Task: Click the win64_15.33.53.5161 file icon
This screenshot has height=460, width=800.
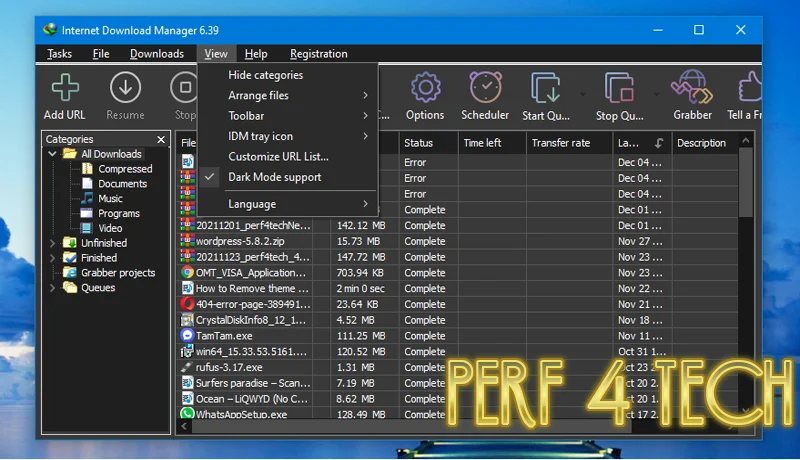Action: tap(187, 351)
